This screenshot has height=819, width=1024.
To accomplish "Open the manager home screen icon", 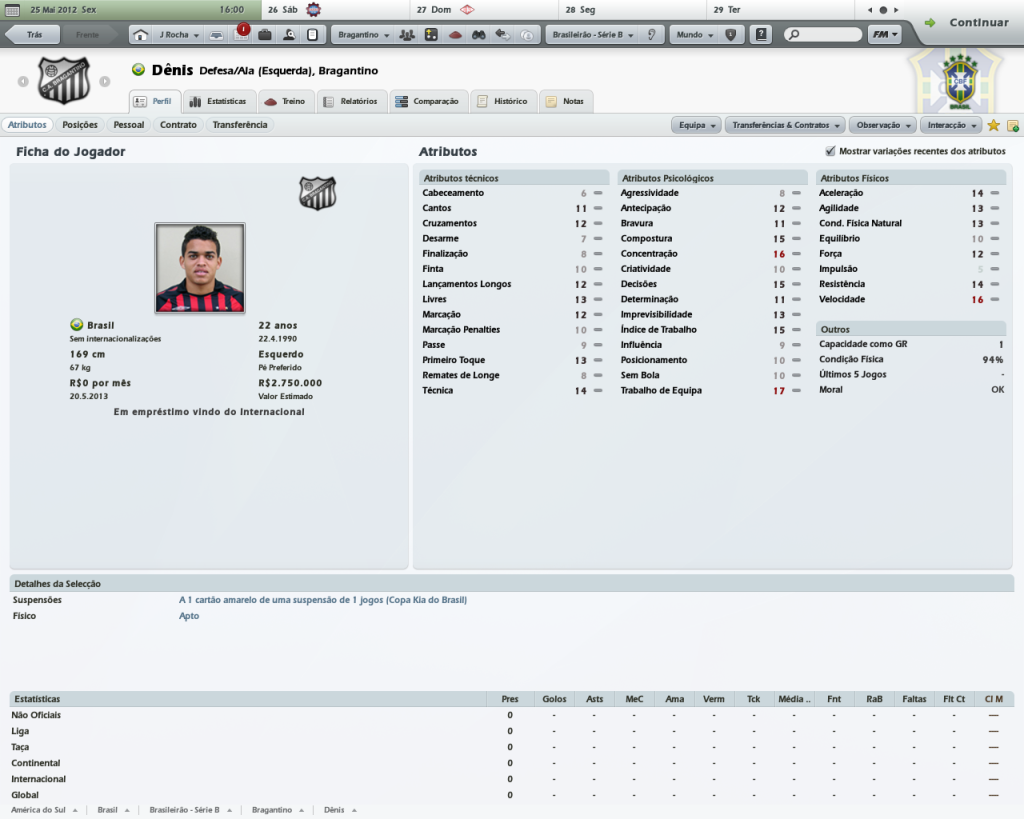I will (x=140, y=35).
